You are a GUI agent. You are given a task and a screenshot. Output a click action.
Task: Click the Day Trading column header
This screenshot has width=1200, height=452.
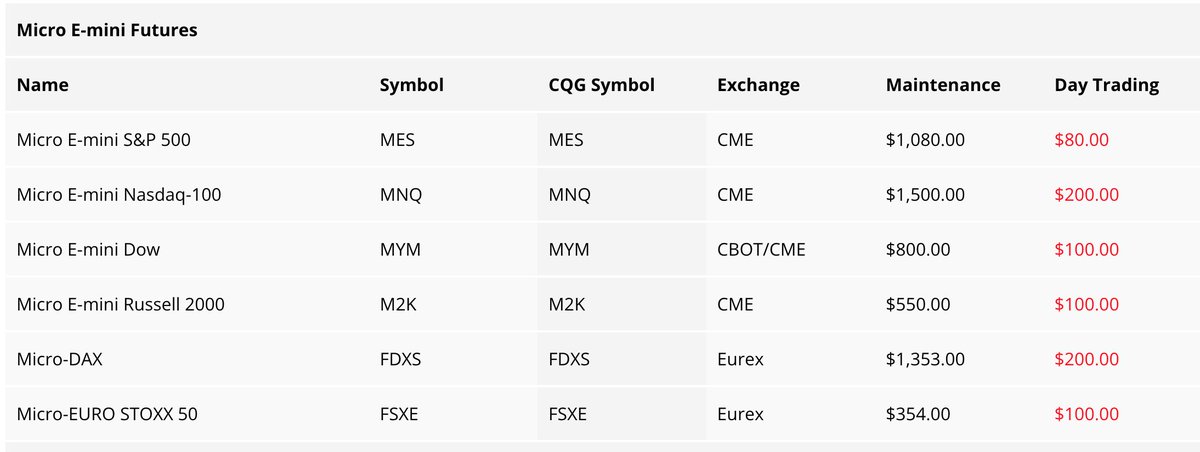click(x=1107, y=85)
